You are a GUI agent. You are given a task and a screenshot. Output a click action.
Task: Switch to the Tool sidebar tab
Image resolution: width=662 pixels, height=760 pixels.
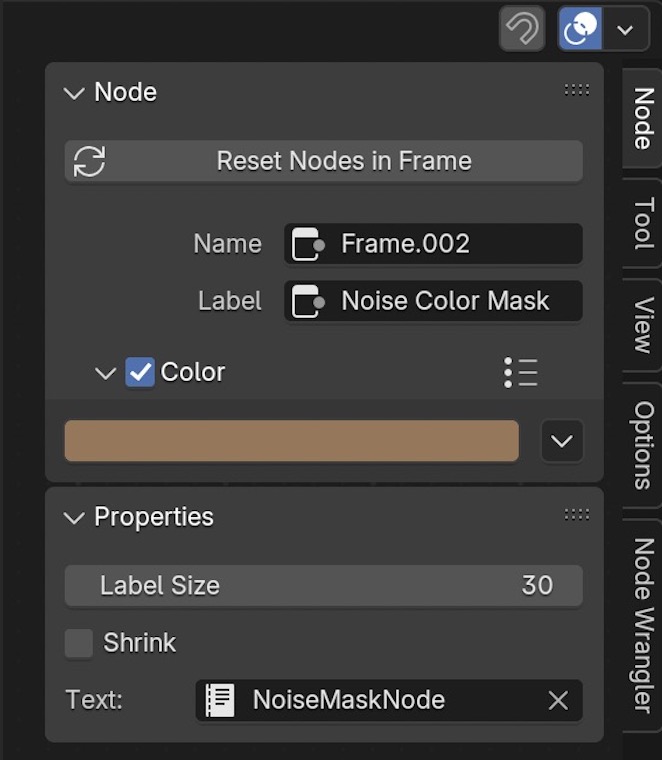pyautogui.click(x=643, y=223)
